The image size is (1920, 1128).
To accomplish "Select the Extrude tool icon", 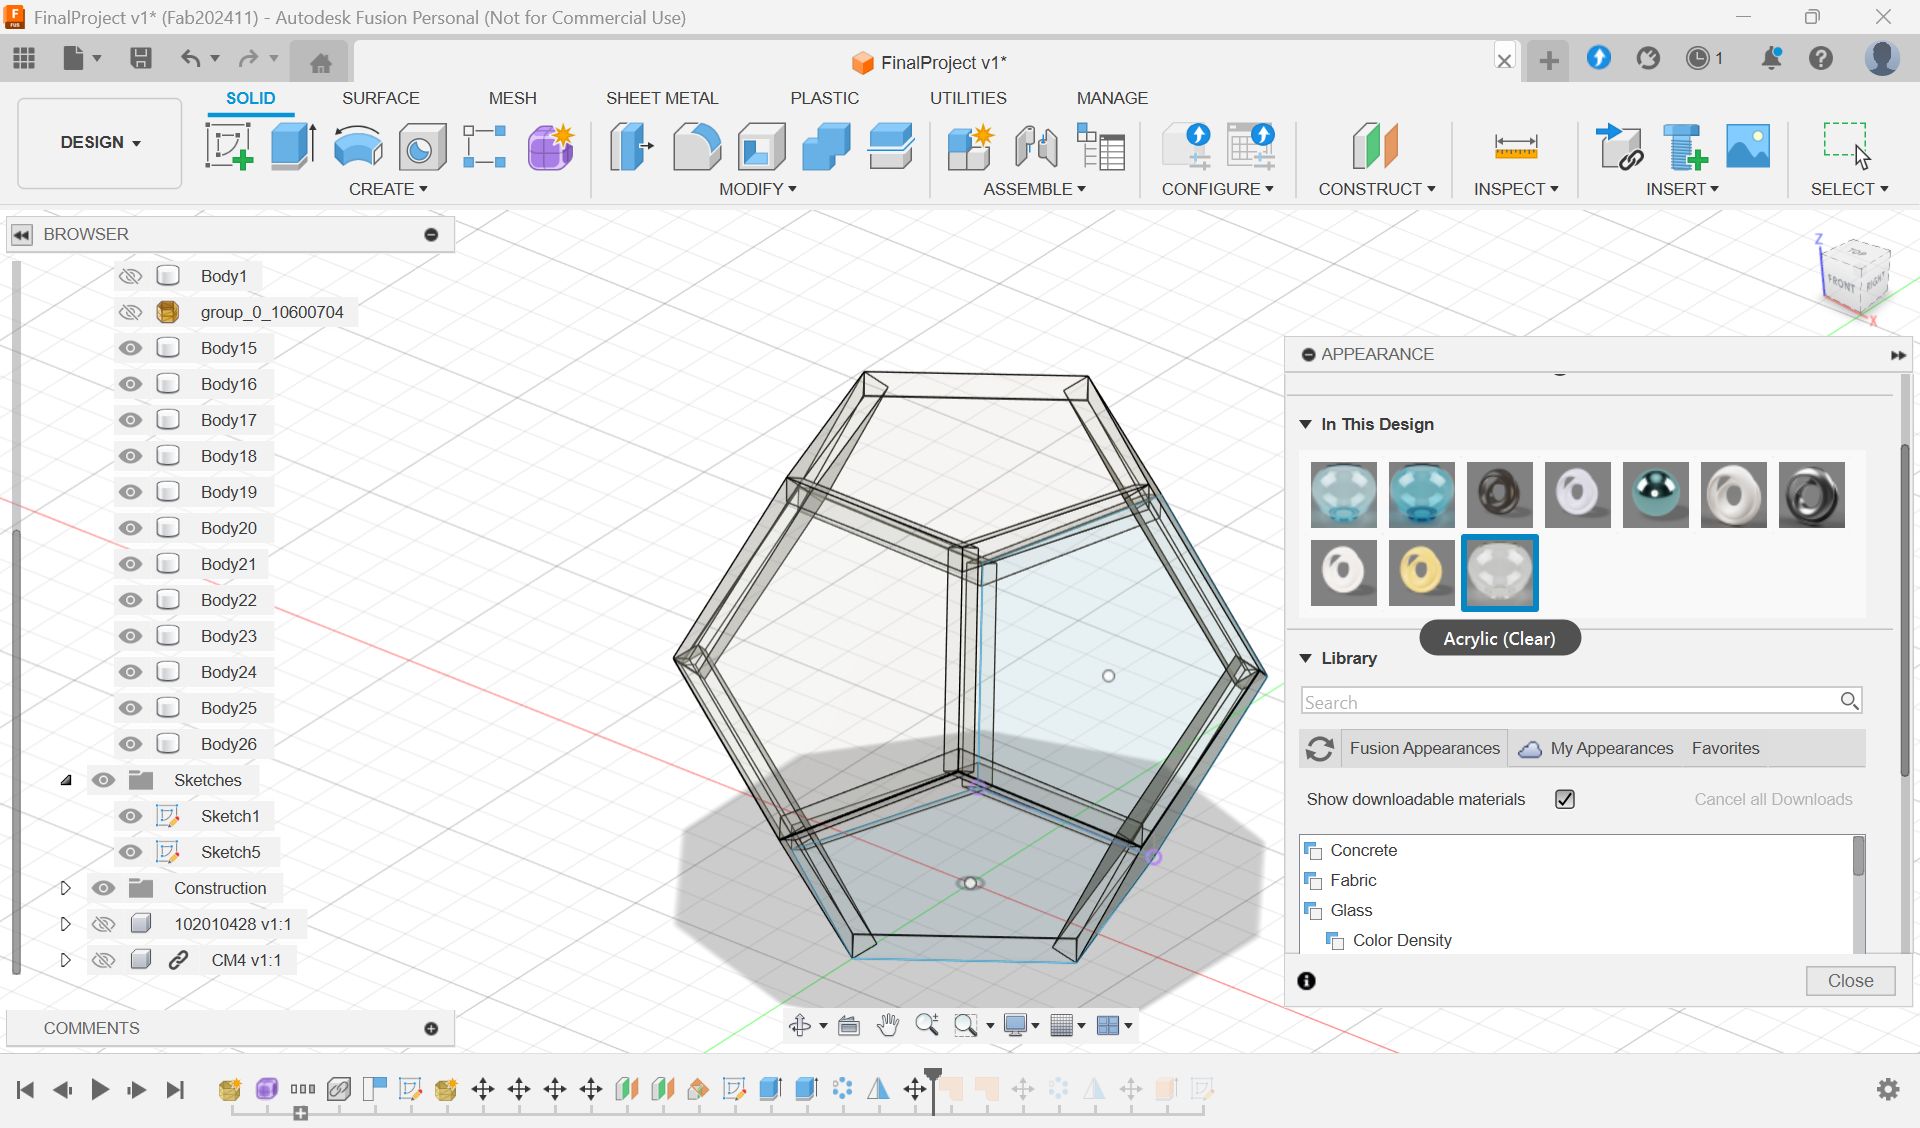I will (x=293, y=146).
